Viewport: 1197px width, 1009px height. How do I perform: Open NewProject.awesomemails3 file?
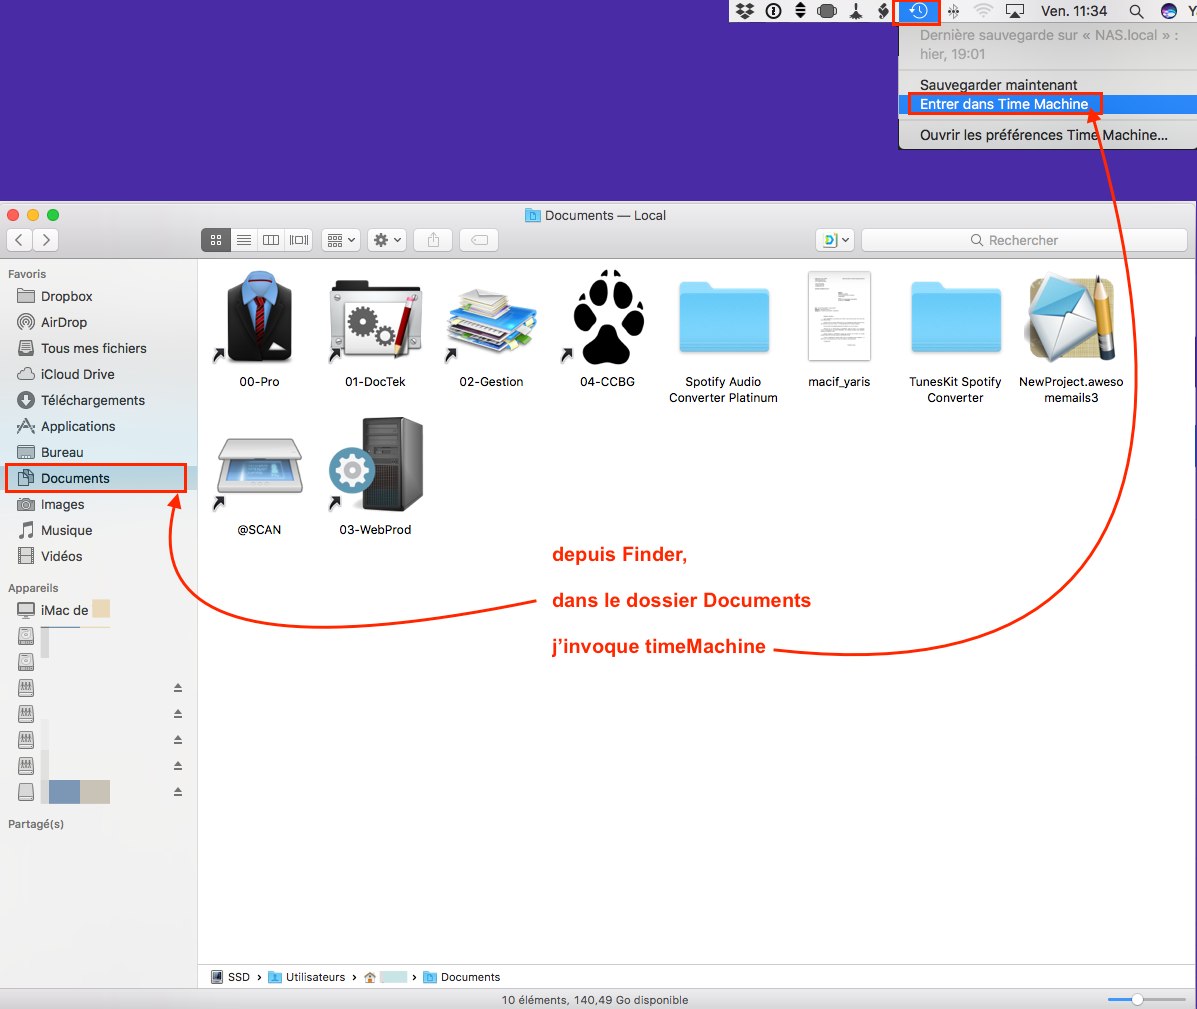(x=1071, y=320)
